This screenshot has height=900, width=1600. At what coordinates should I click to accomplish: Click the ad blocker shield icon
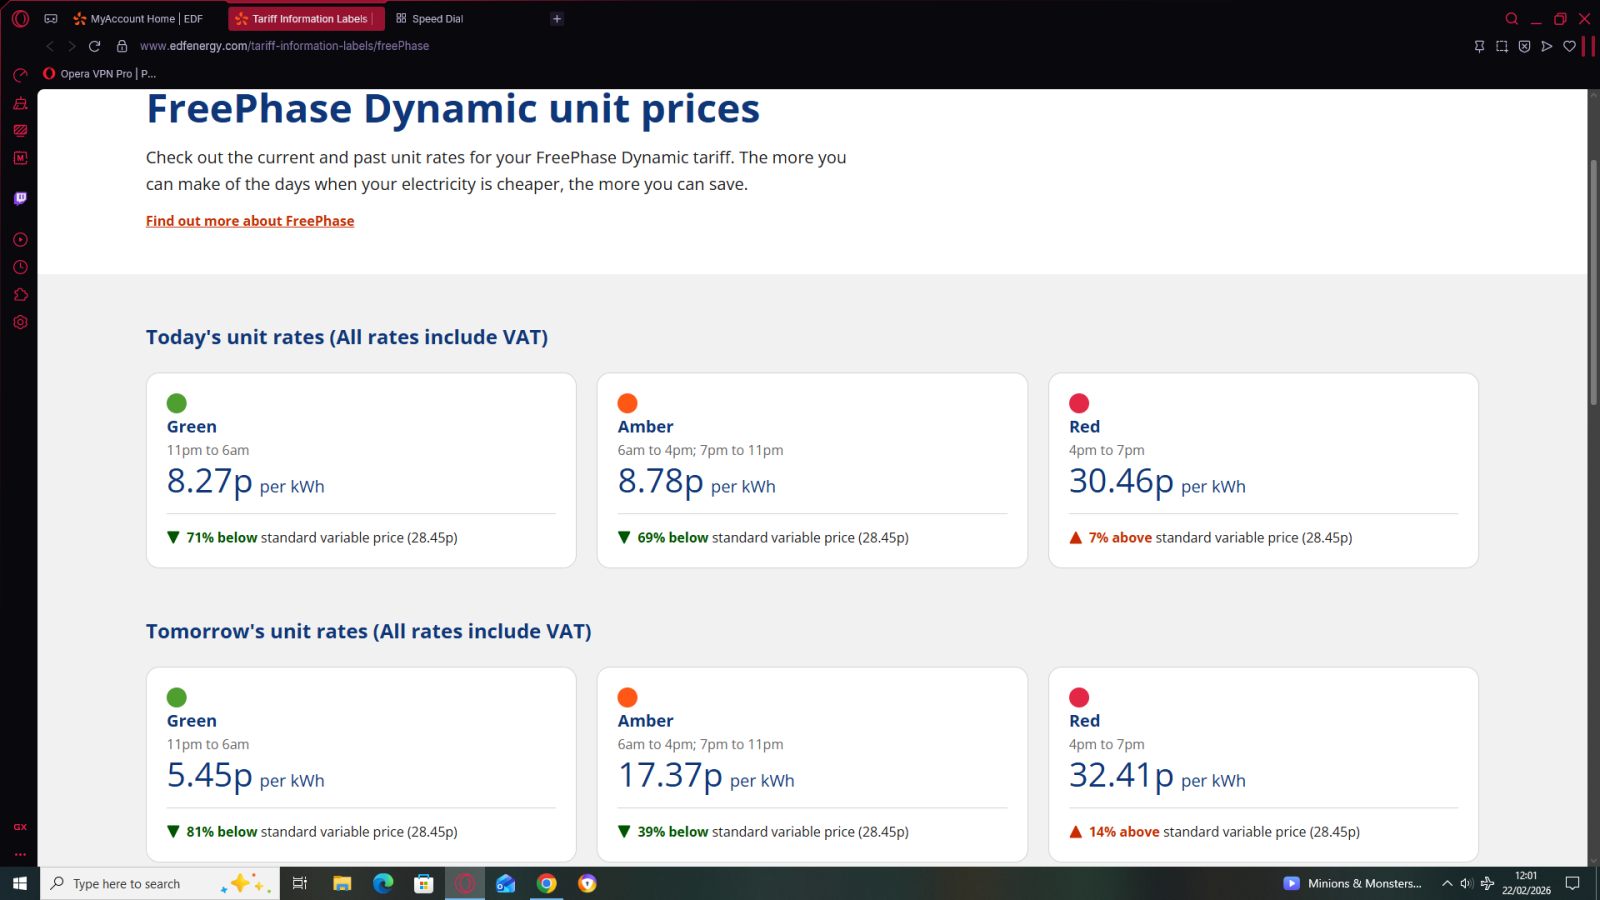point(1524,46)
